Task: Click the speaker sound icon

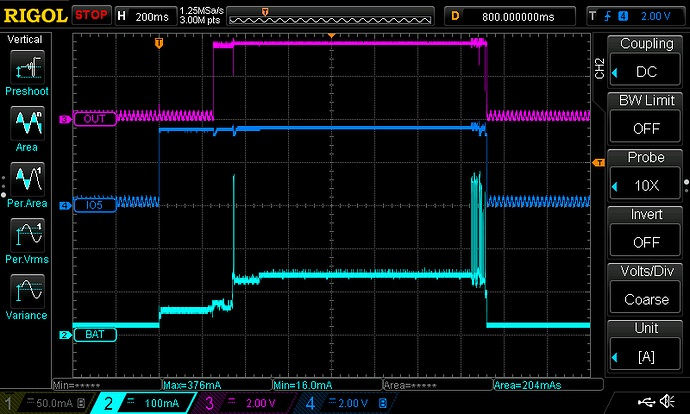Action: click(x=668, y=401)
